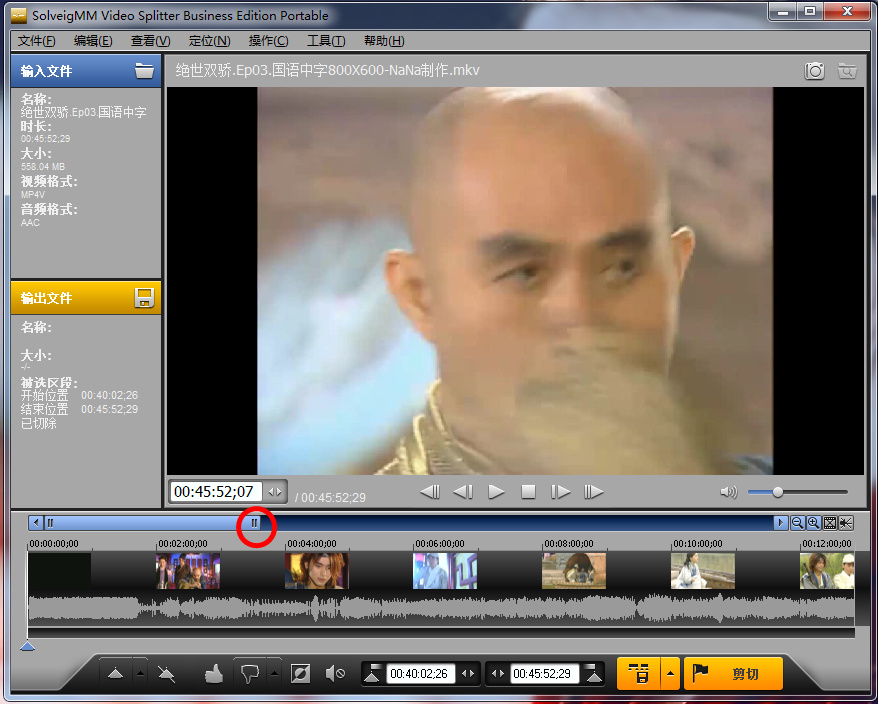Click the video preview area
Screen dimensions: 878x704
tap(515, 281)
